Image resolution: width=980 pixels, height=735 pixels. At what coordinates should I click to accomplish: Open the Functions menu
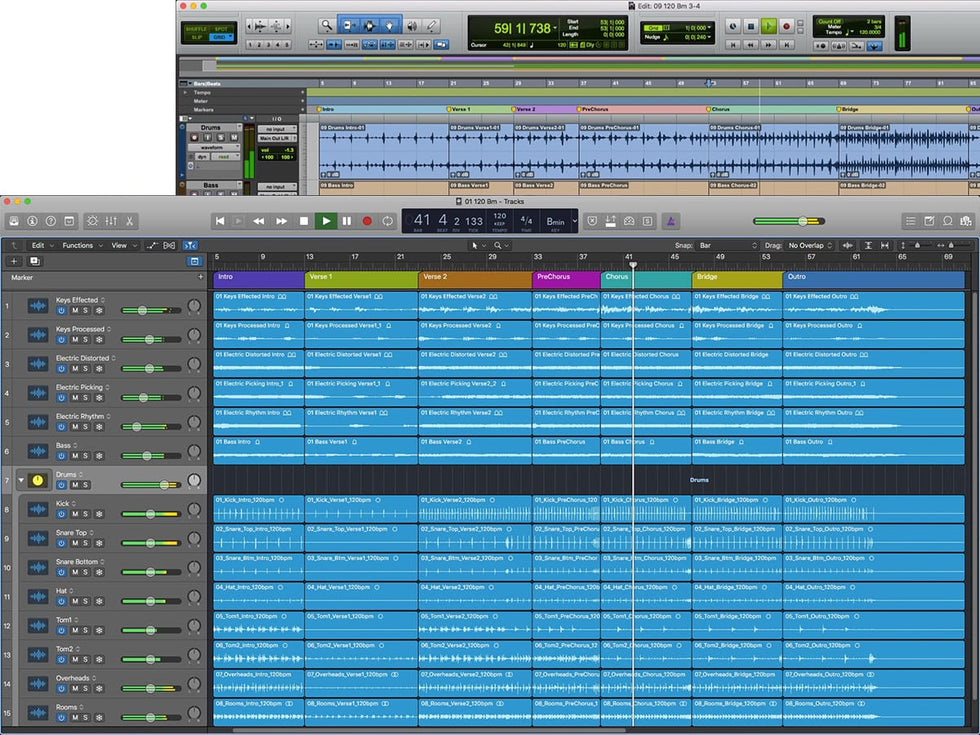pos(80,245)
